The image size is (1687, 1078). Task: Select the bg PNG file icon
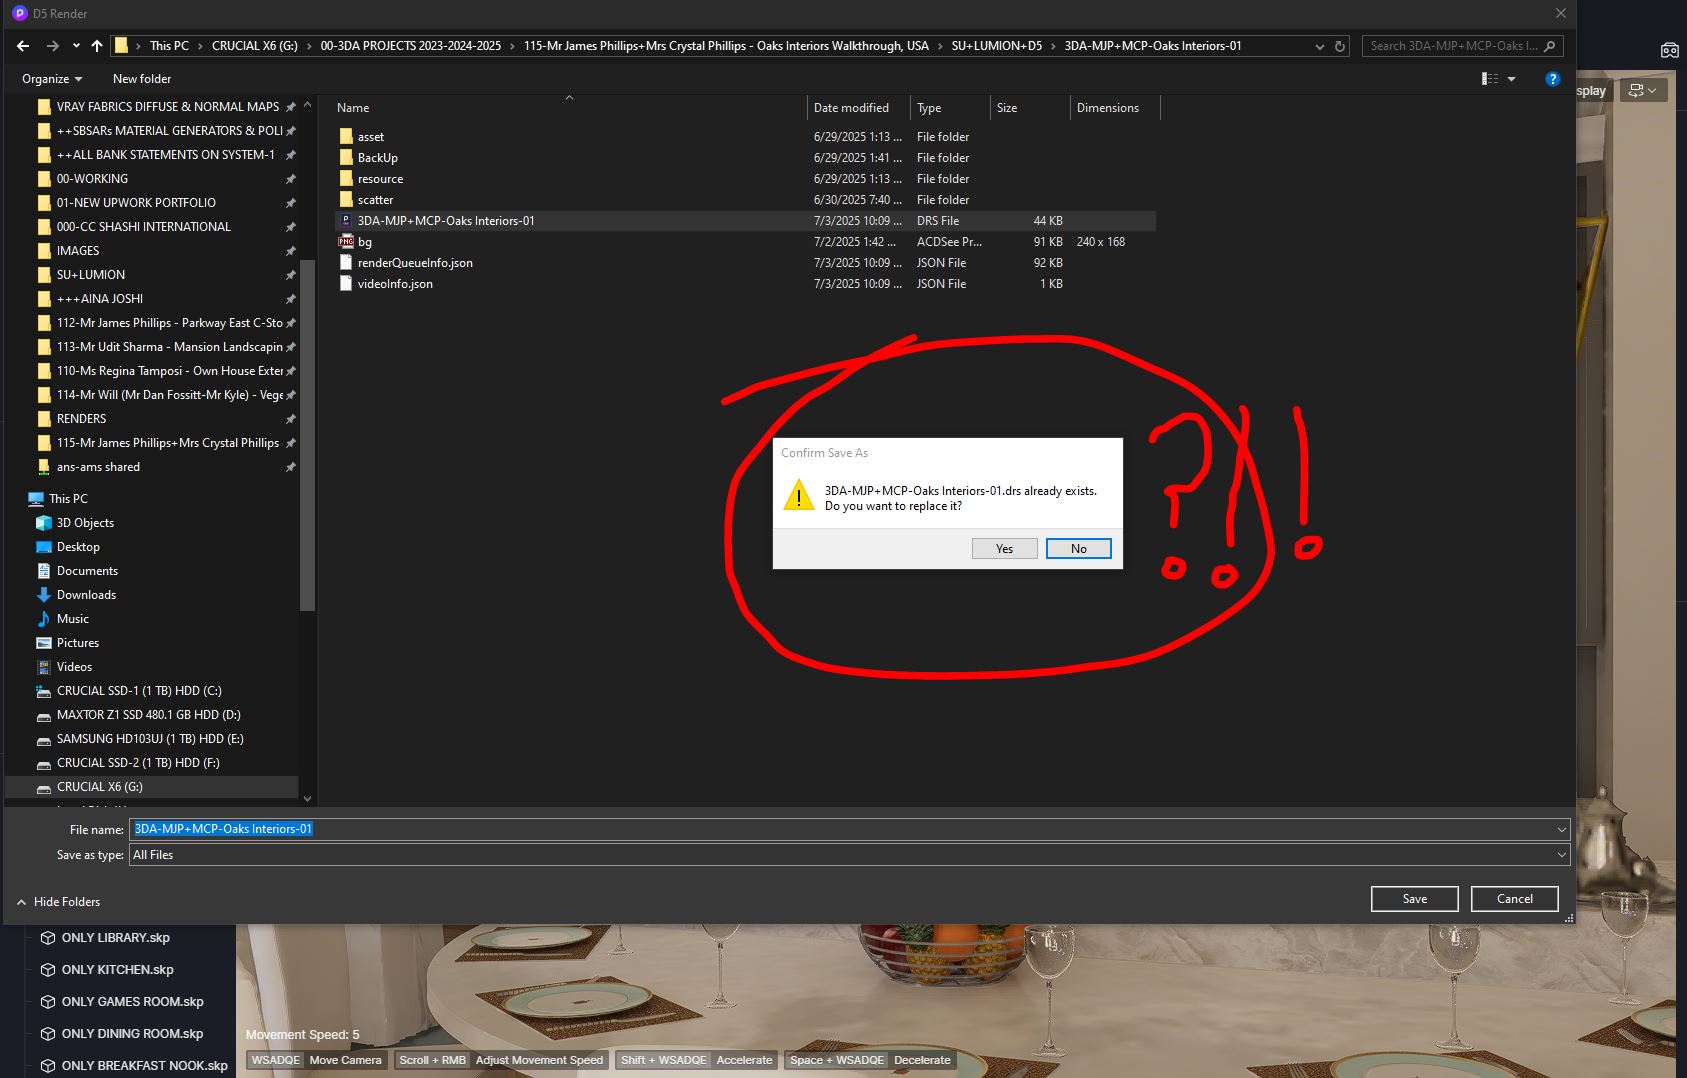(x=346, y=242)
